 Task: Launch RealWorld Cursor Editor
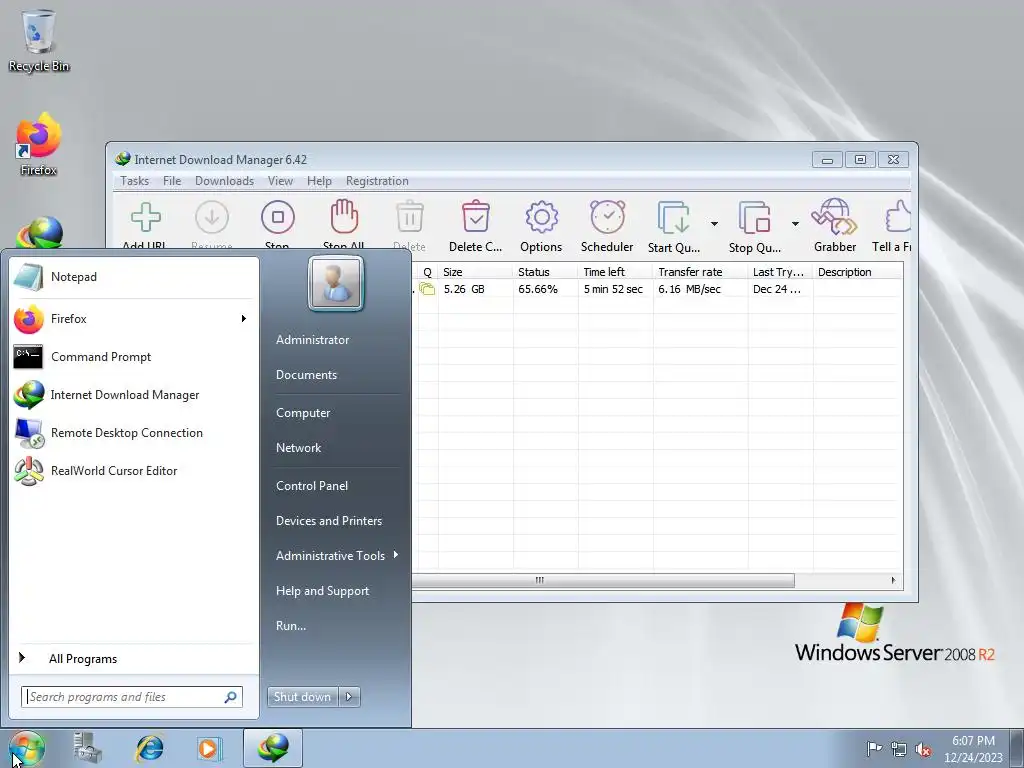pyautogui.click(x=133, y=471)
